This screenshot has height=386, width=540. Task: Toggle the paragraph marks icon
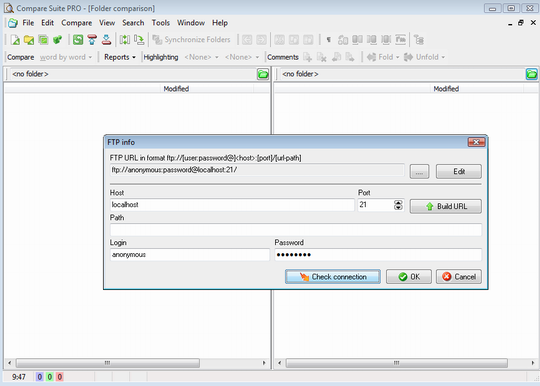[x=329, y=40]
